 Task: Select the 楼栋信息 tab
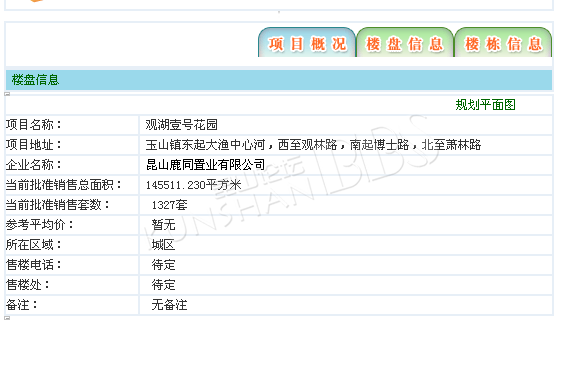coord(503,43)
